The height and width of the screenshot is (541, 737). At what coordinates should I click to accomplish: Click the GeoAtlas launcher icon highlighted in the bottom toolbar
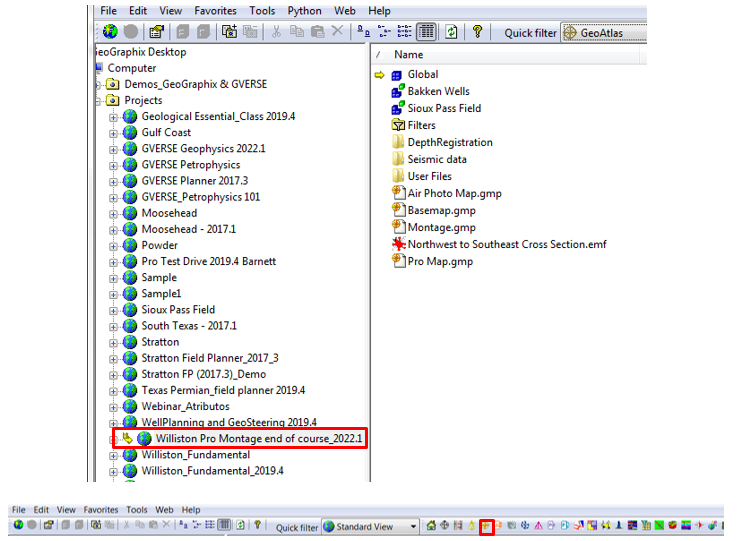click(486, 525)
